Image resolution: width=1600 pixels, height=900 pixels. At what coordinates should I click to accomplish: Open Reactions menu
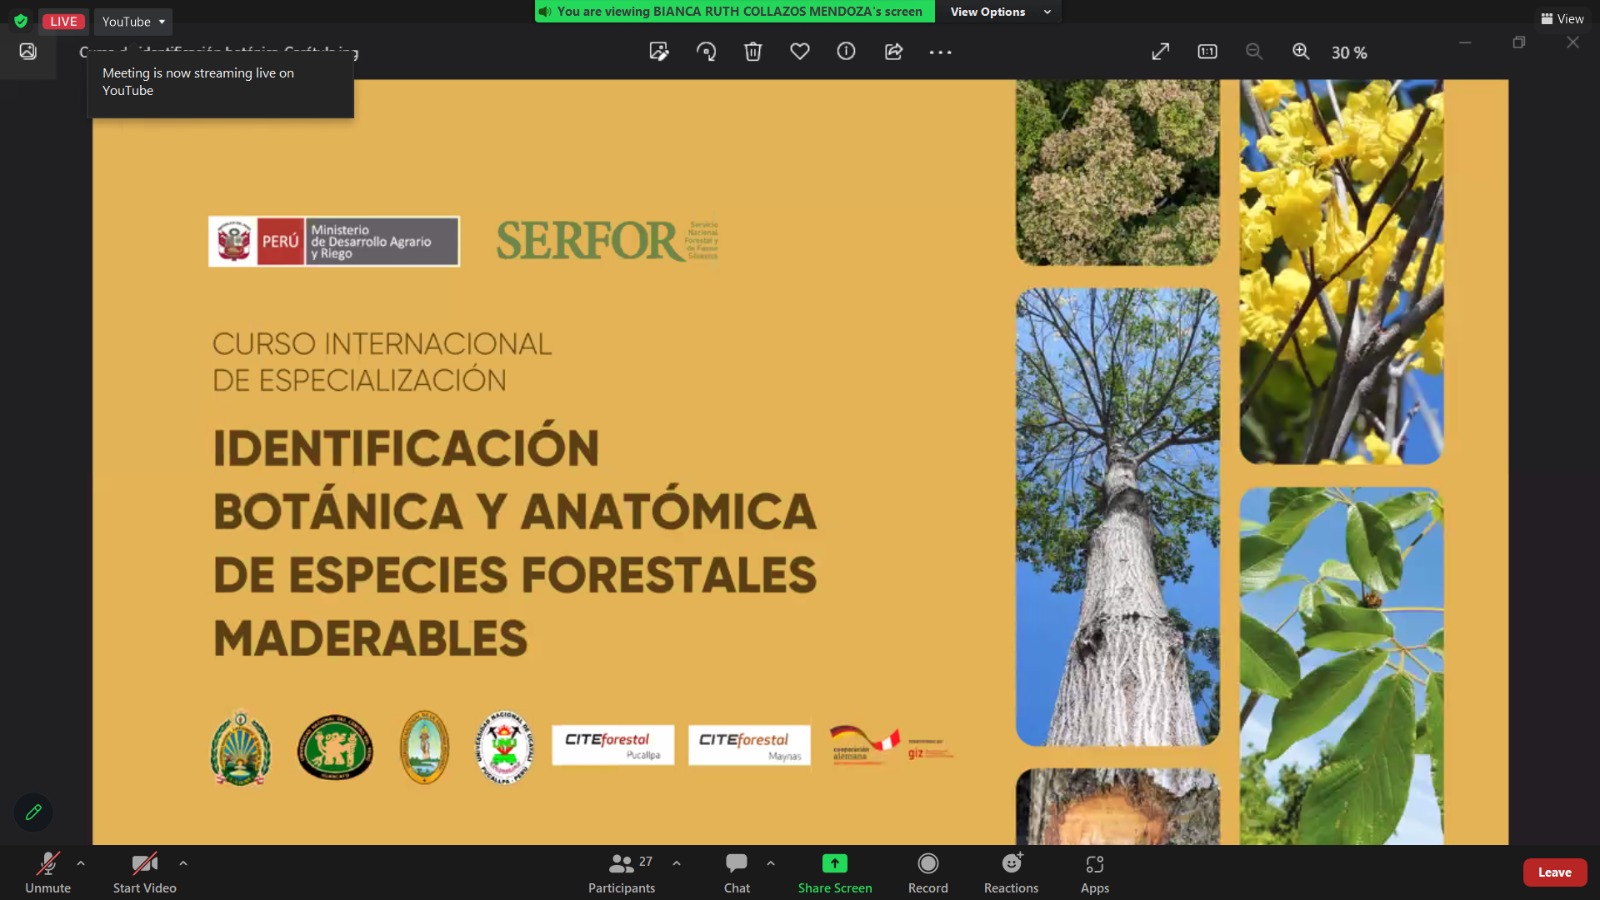(1011, 872)
